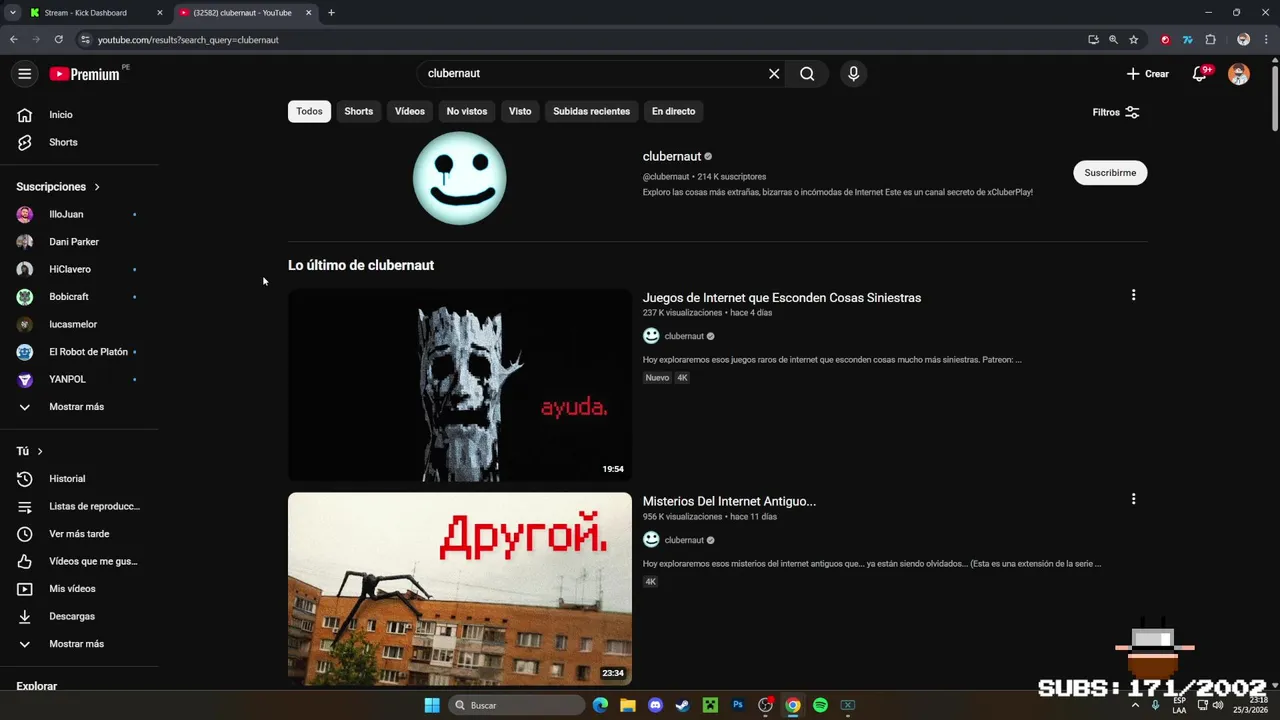Expand the Suscripciones section chevron

[97, 187]
